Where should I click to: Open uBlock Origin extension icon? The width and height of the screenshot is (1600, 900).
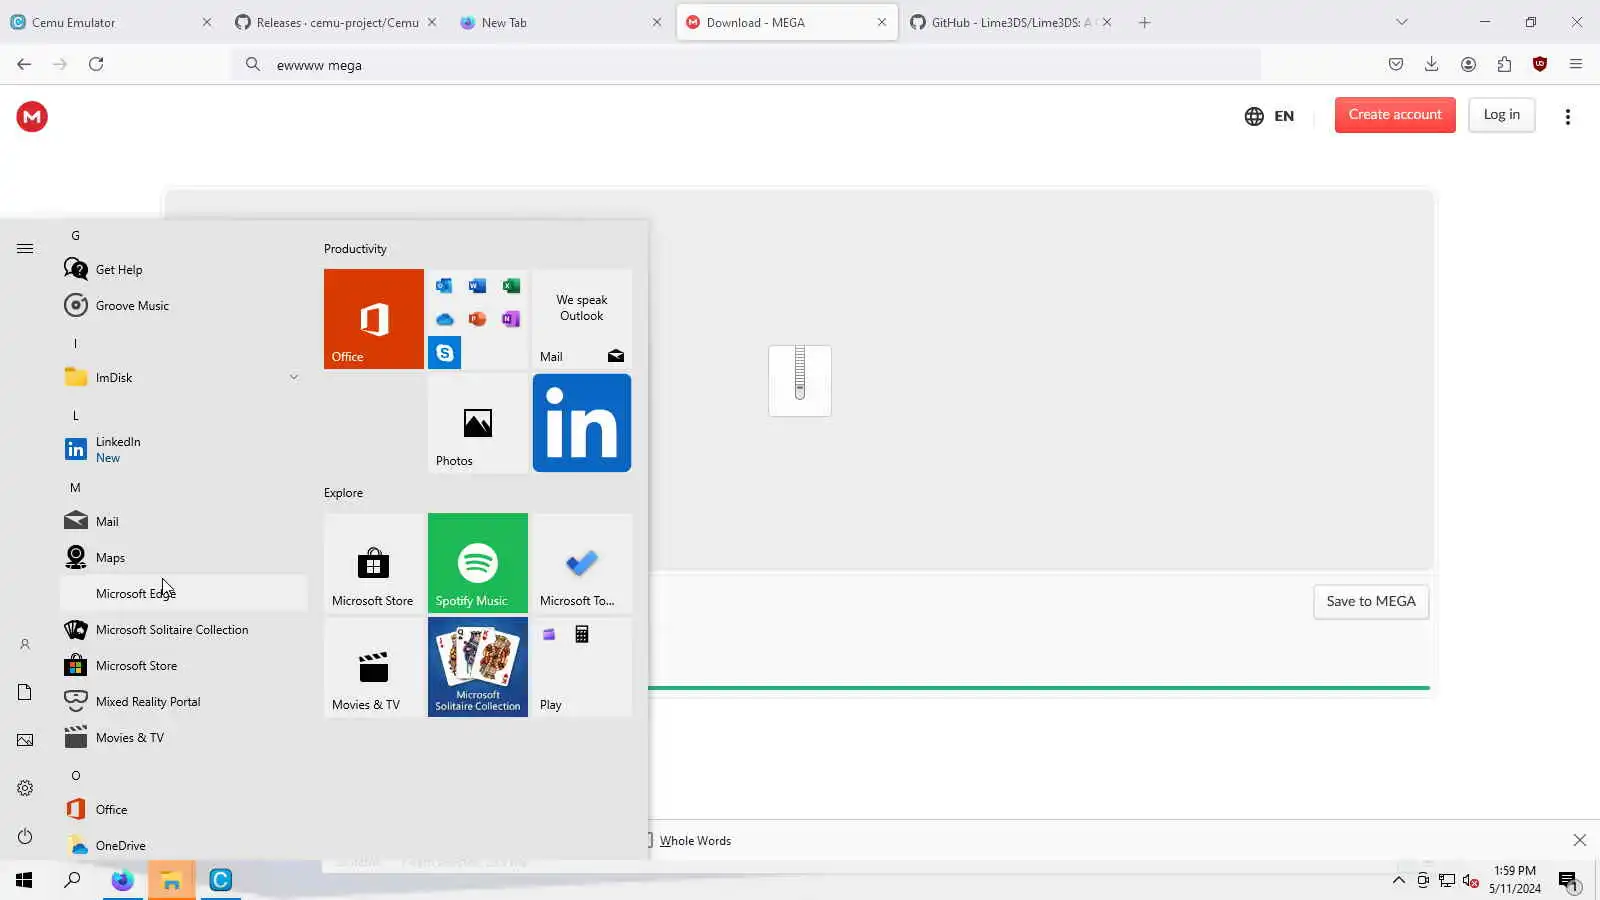(x=1540, y=64)
